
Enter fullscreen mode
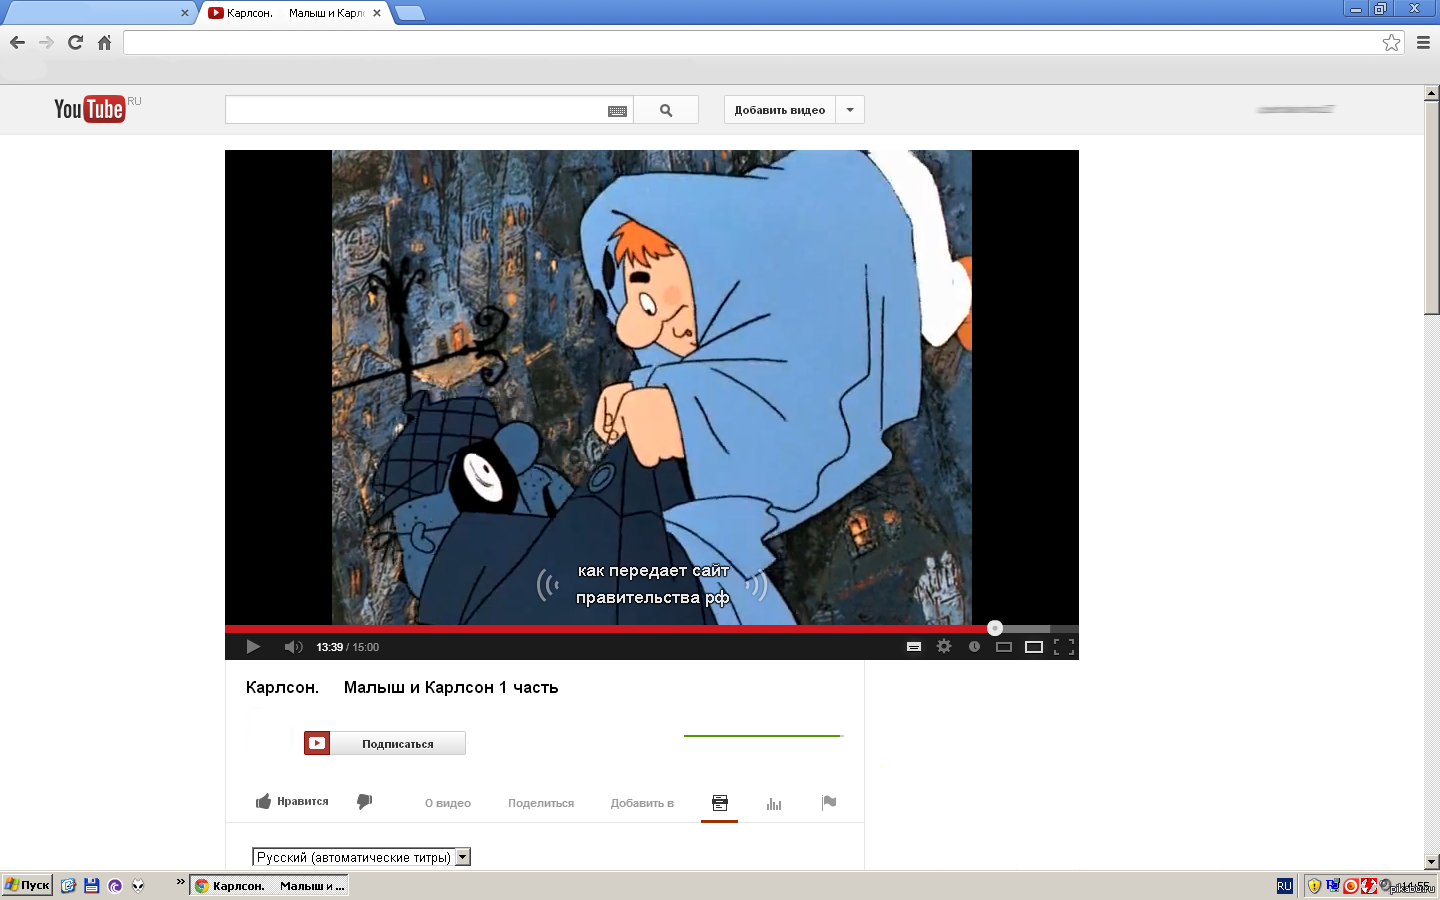[x=1064, y=647]
